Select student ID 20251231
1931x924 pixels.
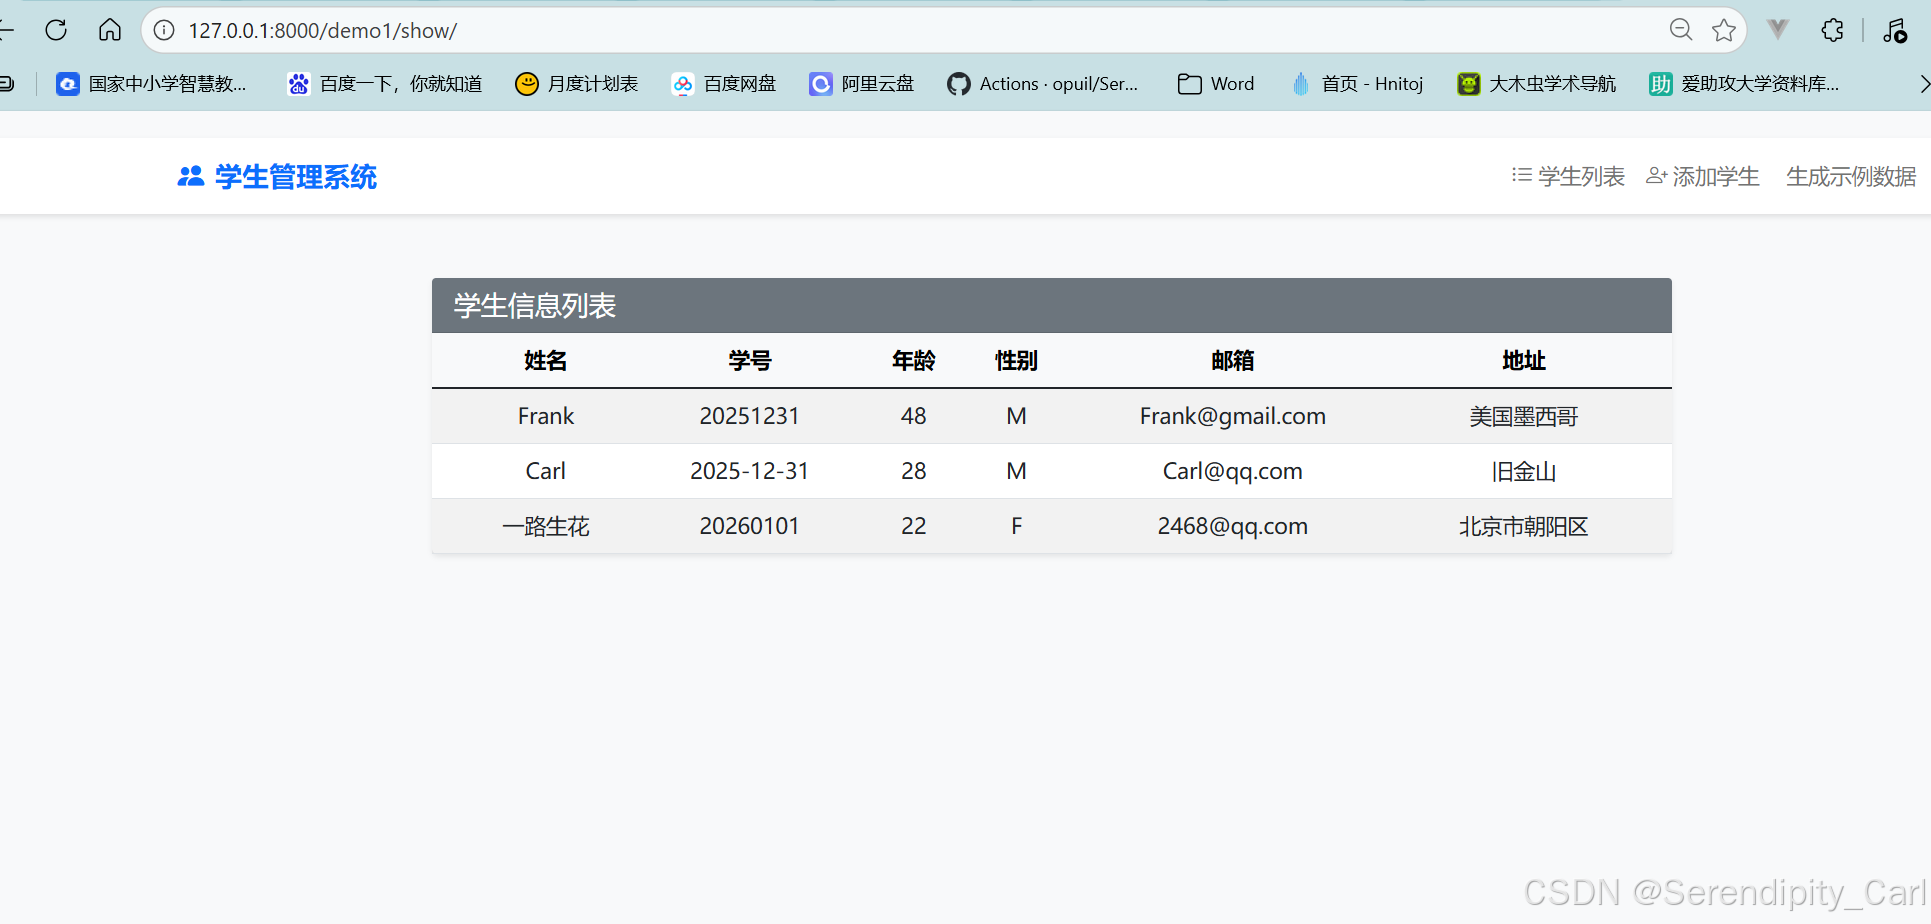[x=749, y=416]
